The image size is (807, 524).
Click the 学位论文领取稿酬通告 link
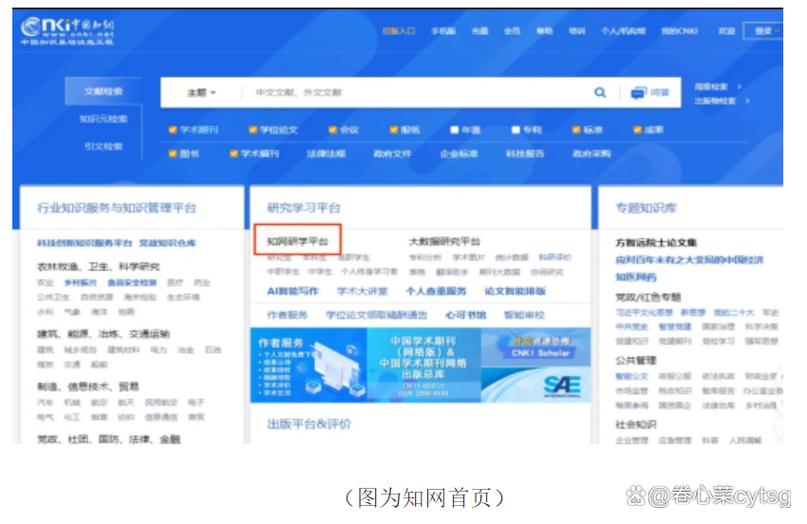[x=376, y=315]
